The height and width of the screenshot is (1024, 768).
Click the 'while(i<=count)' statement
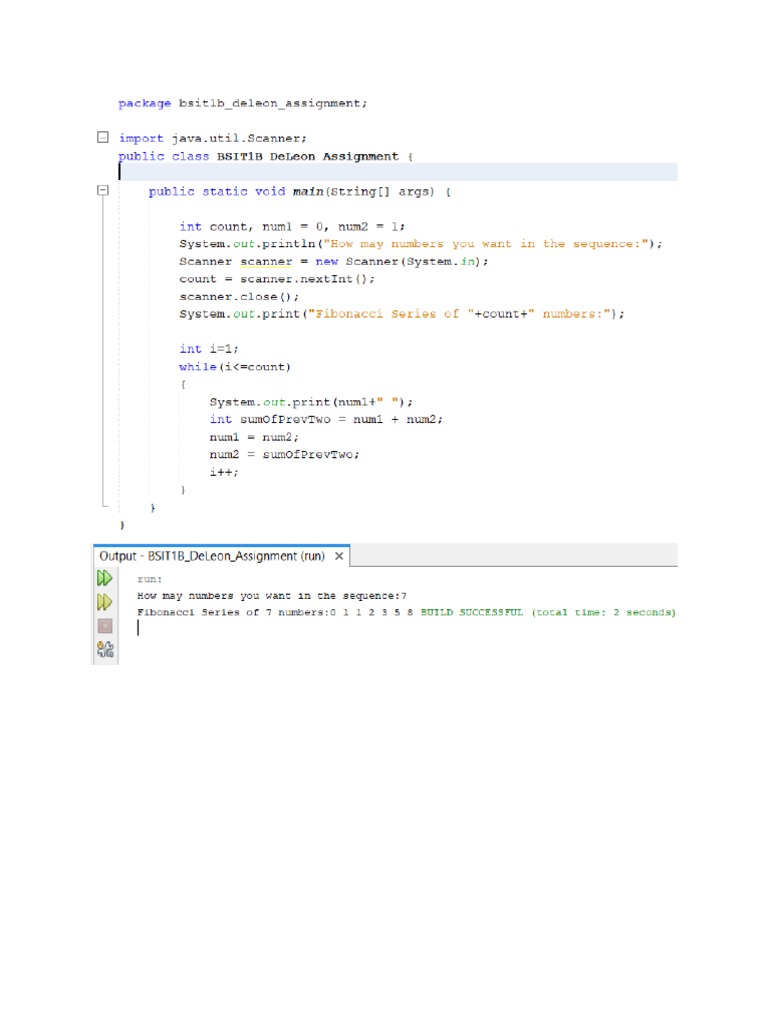tap(235, 367)
